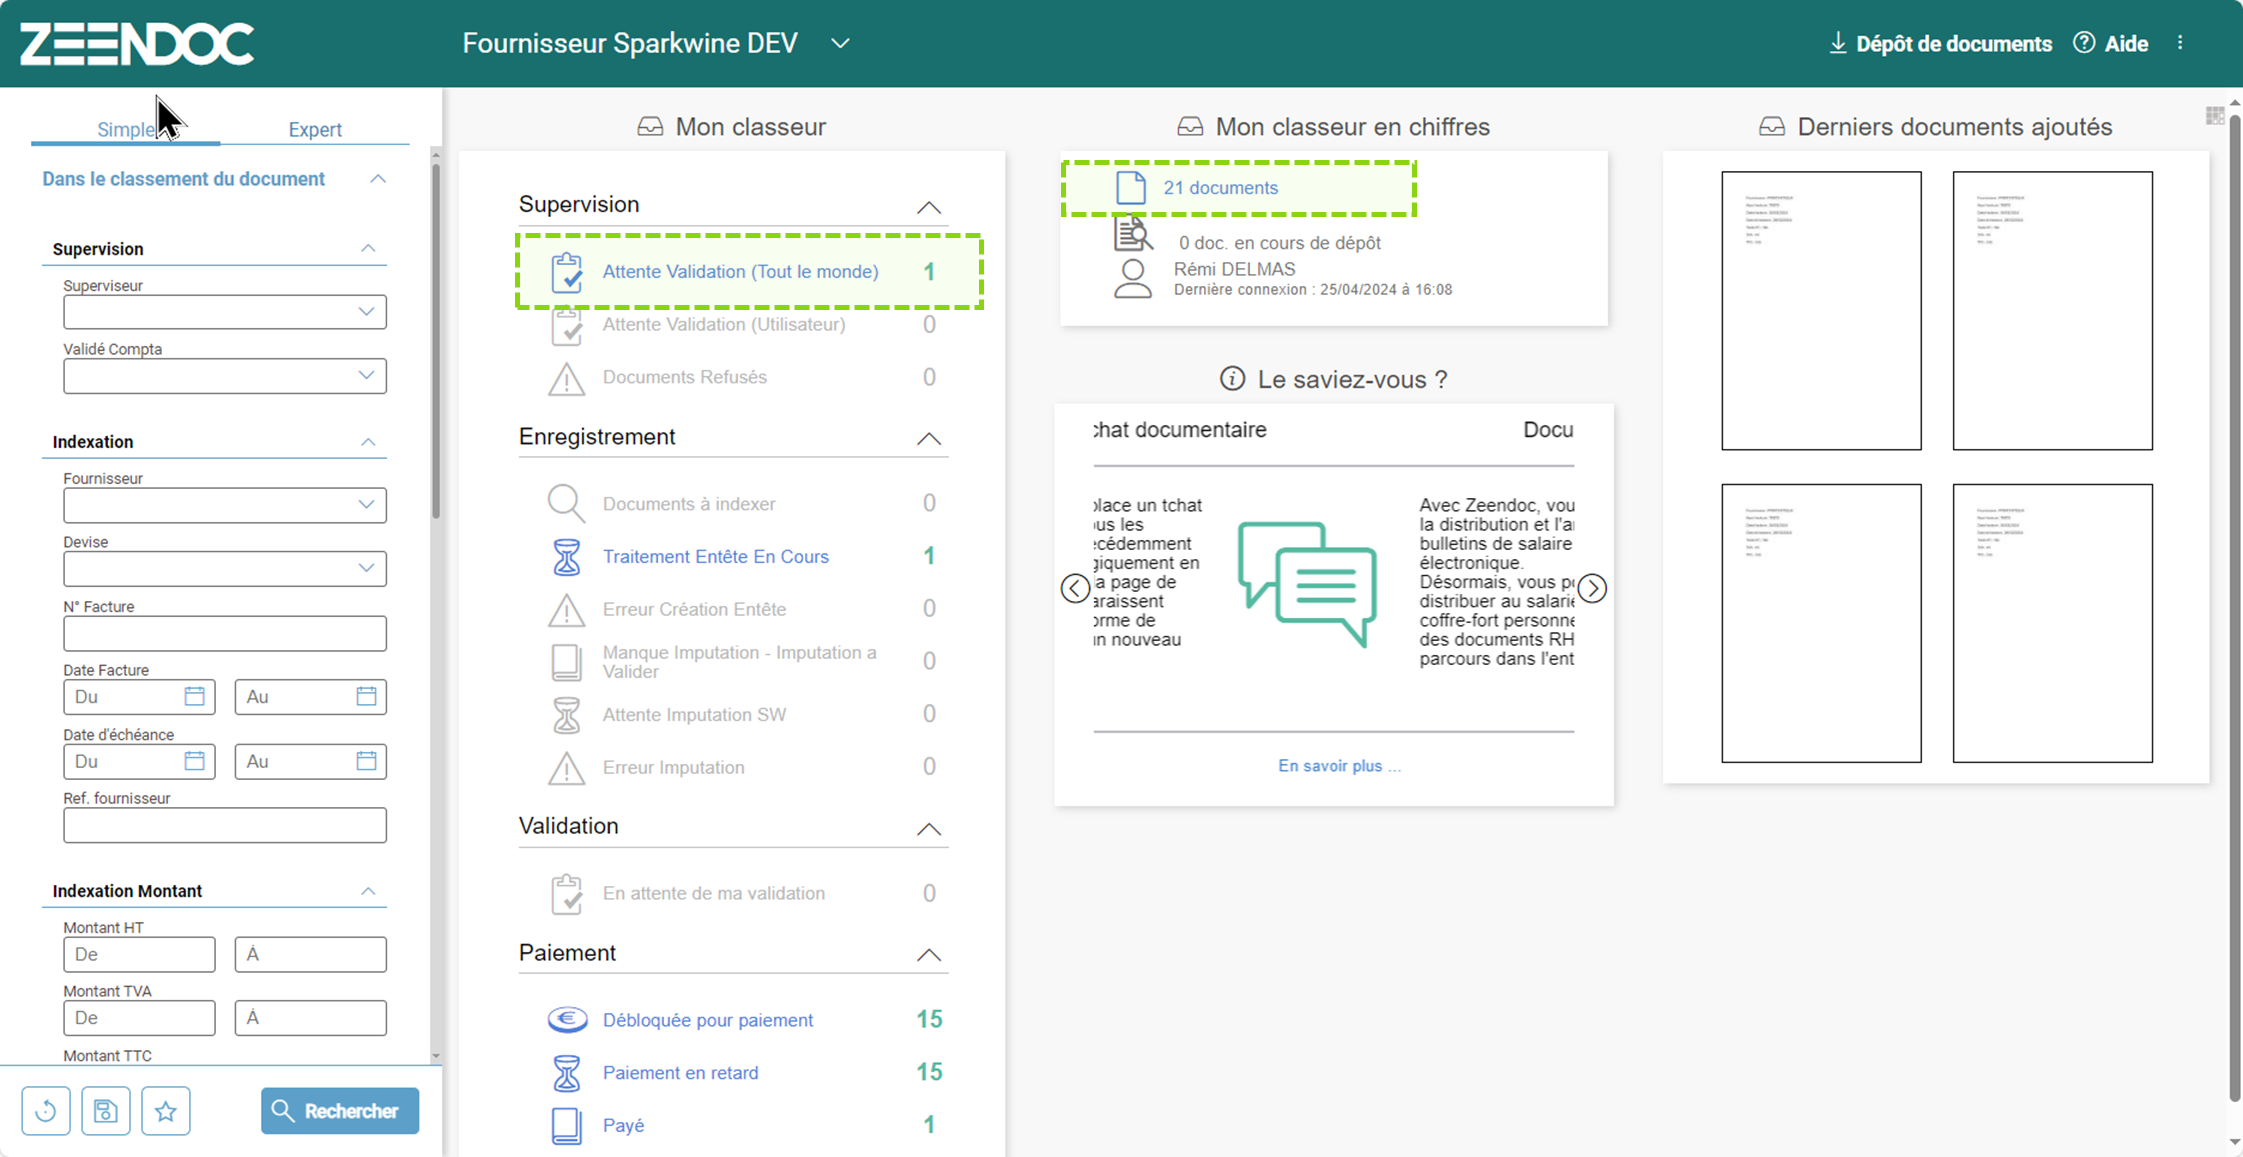Click the Rechercher button
The width and height of the screenshot is (2243, 1157).
coord(340,1111)
